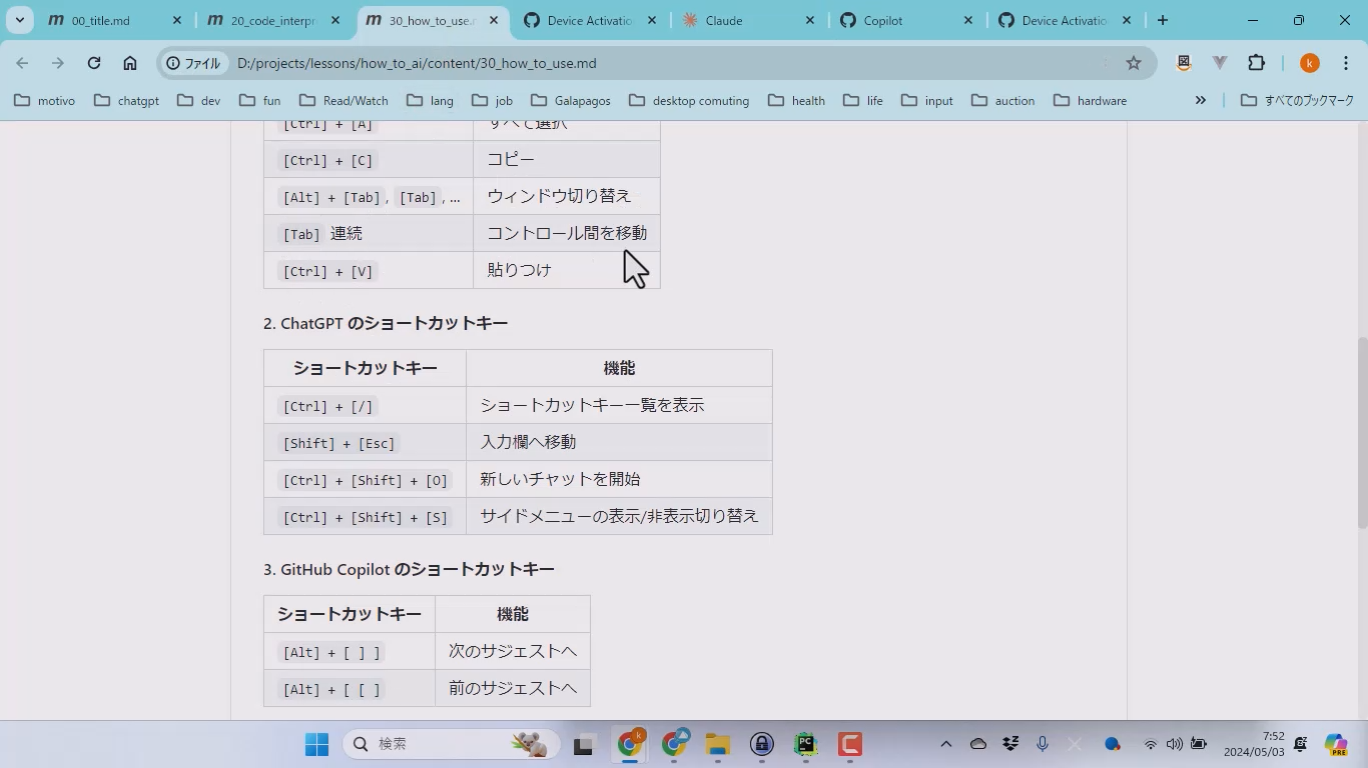Open the chatgpt bookmark folder
The width and height of the screenshot is (1368, 768).
[x=127, y=100]
